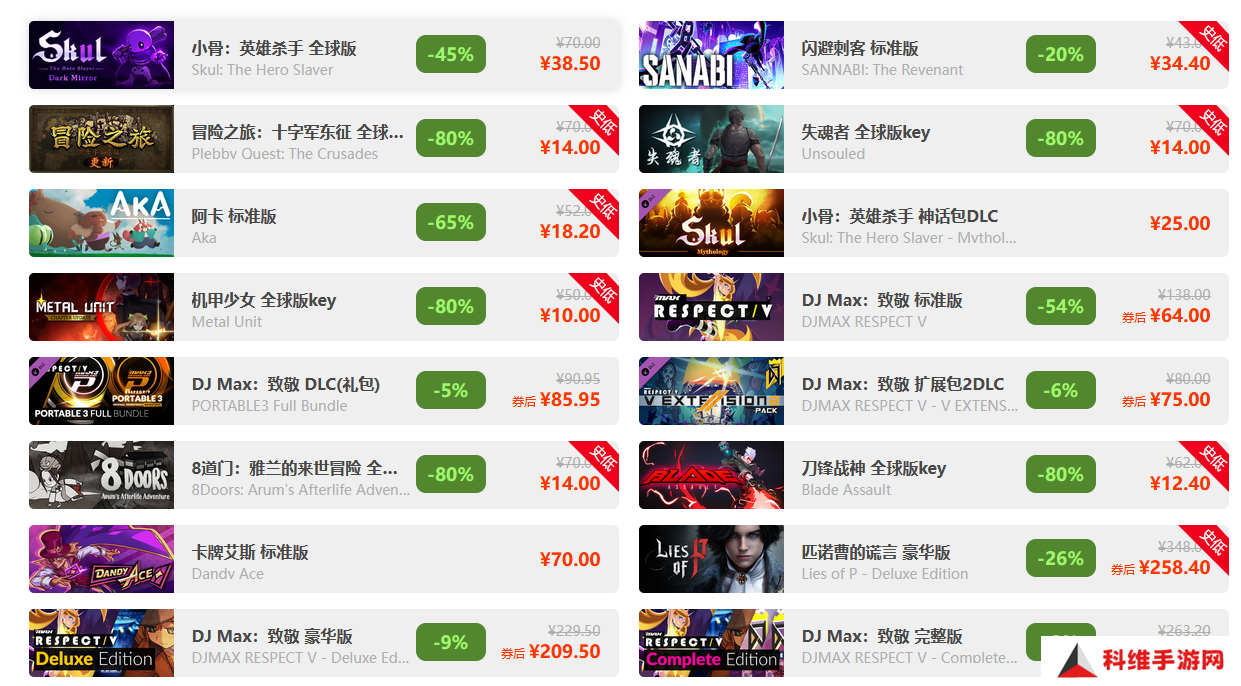1241x686 pixels.
Task: Click the -45% discount badge for Skul
Action: (451, 55)
